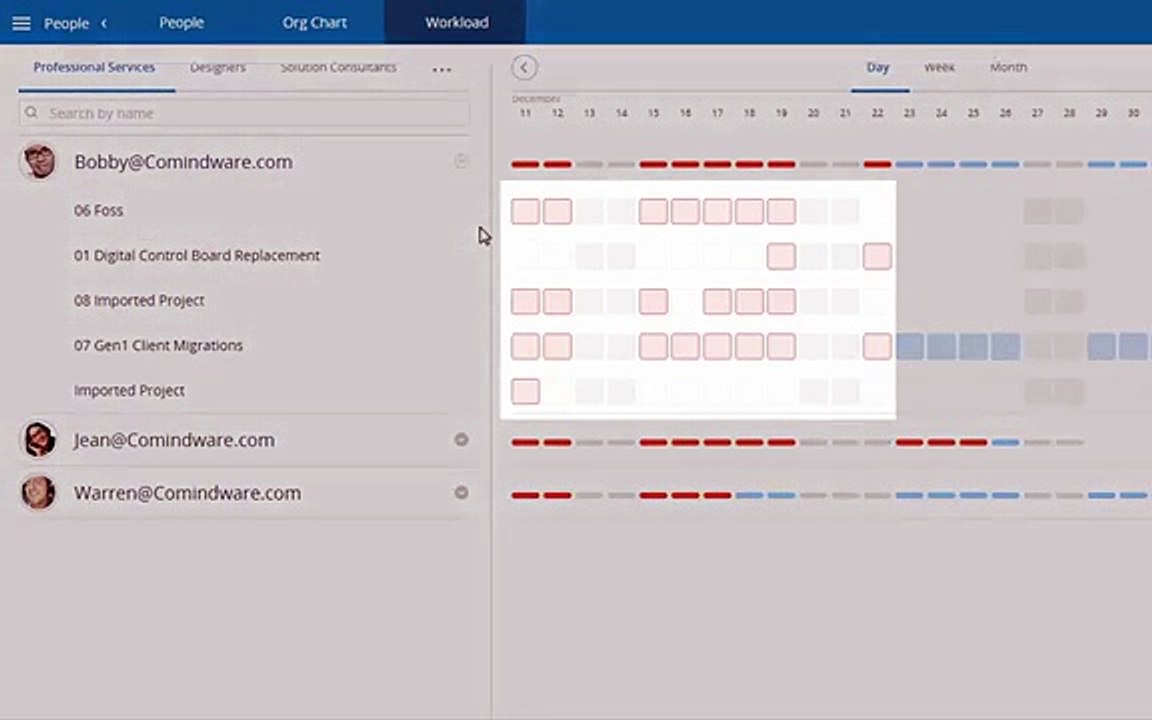The image size is (1152, 720).
Task: Select the Workload tab
Action: click(456, 23)
